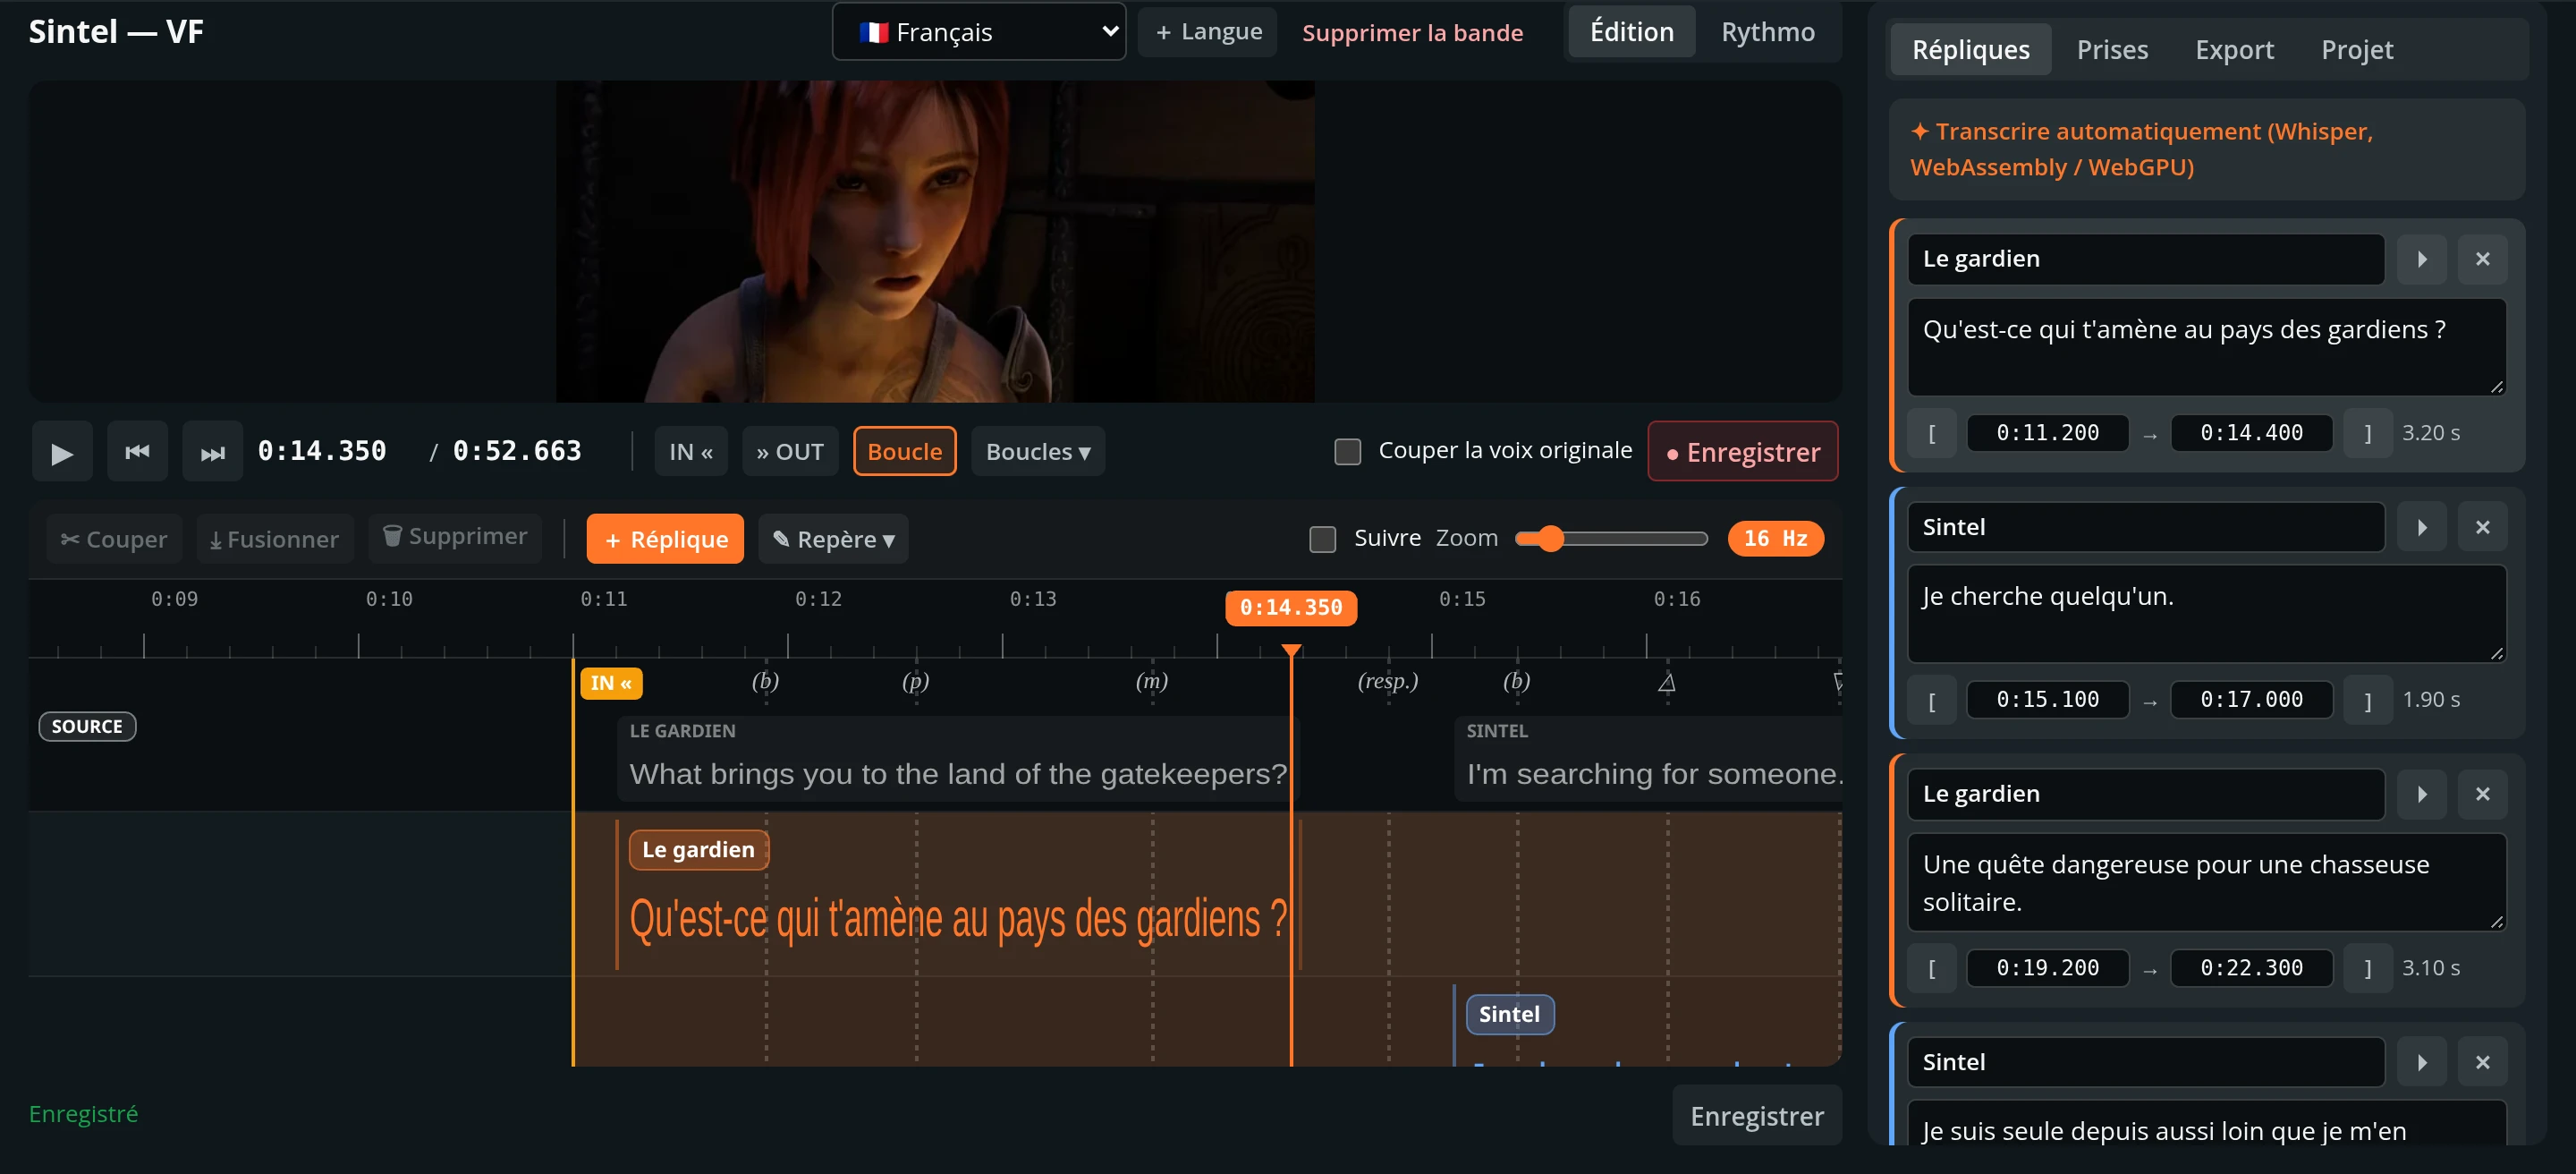2576x1174 pixels.
Task: Switch to Rythmo mode
Action: [1767, 32]
